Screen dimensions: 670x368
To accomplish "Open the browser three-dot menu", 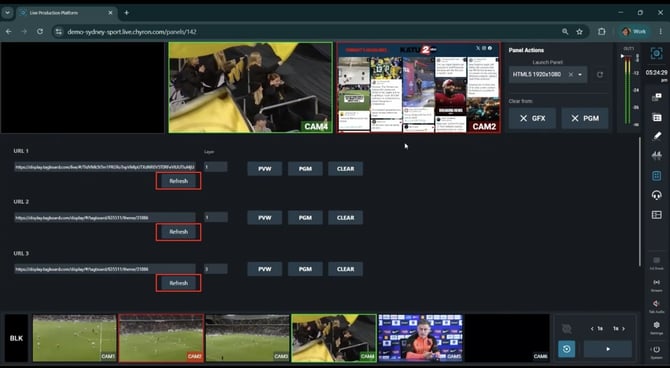I will coord(660,32).
